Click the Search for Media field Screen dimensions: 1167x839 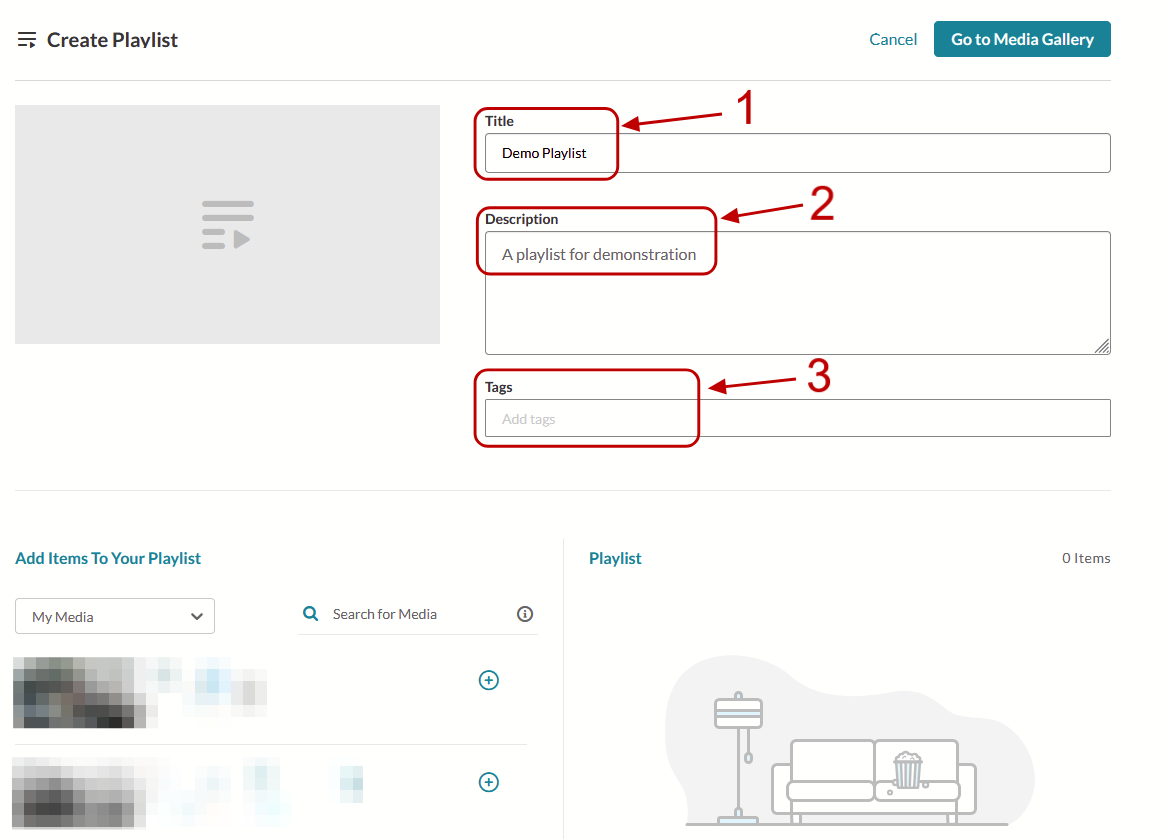pyautogui.click(x=418, y=614)
